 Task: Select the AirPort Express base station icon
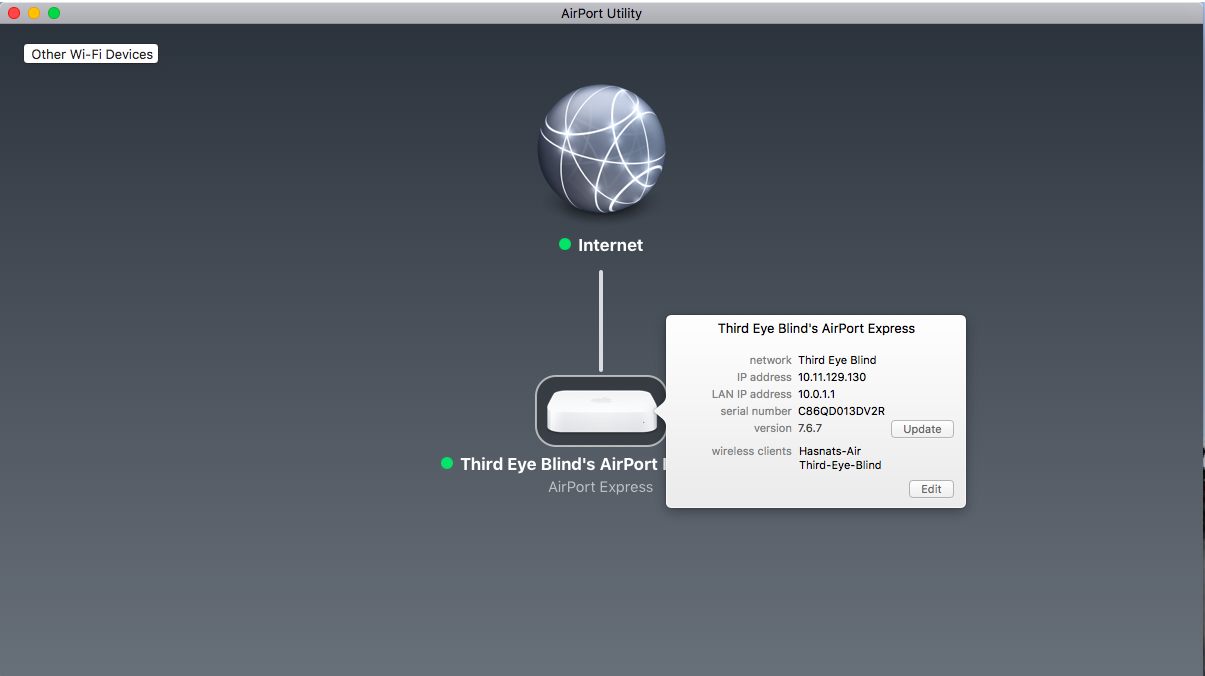(601, 411)
